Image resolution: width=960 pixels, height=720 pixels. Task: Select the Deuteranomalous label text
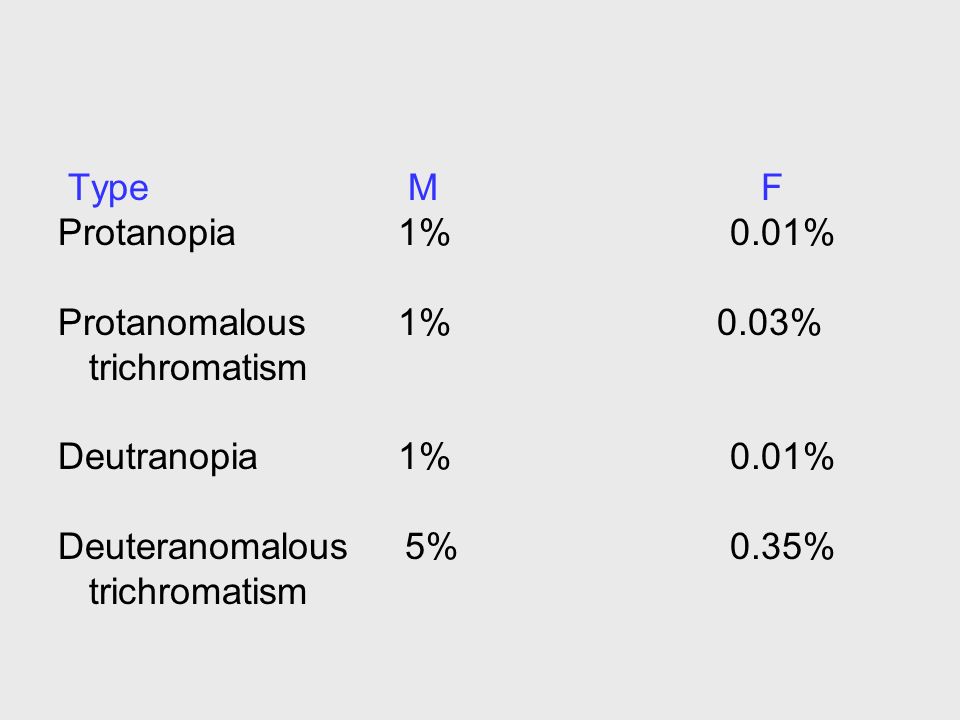coord(203,547)
